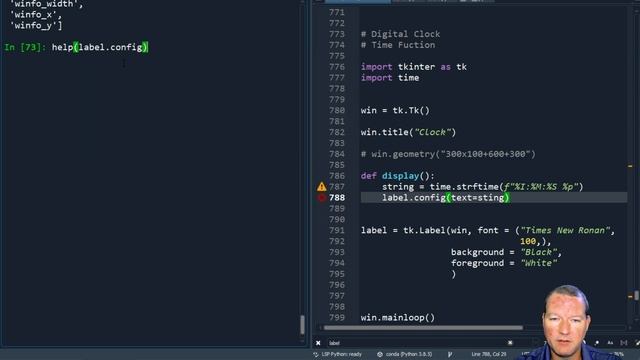Click line number 771

(337, 13)
